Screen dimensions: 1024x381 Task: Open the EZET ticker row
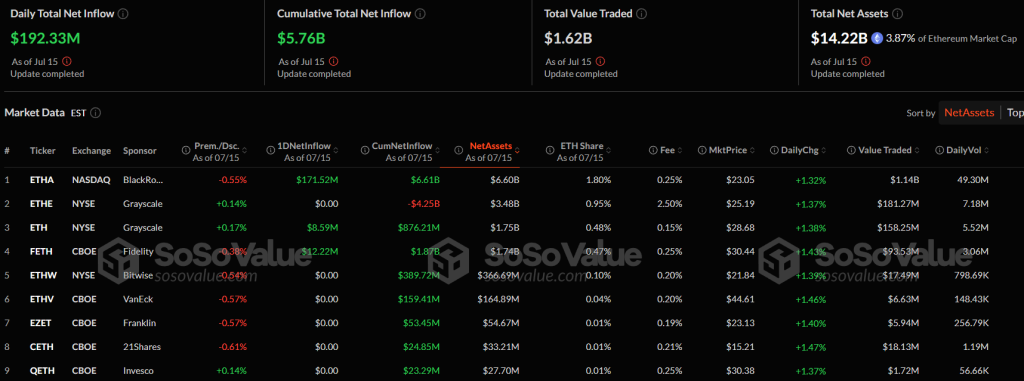[x=40, y=323]
